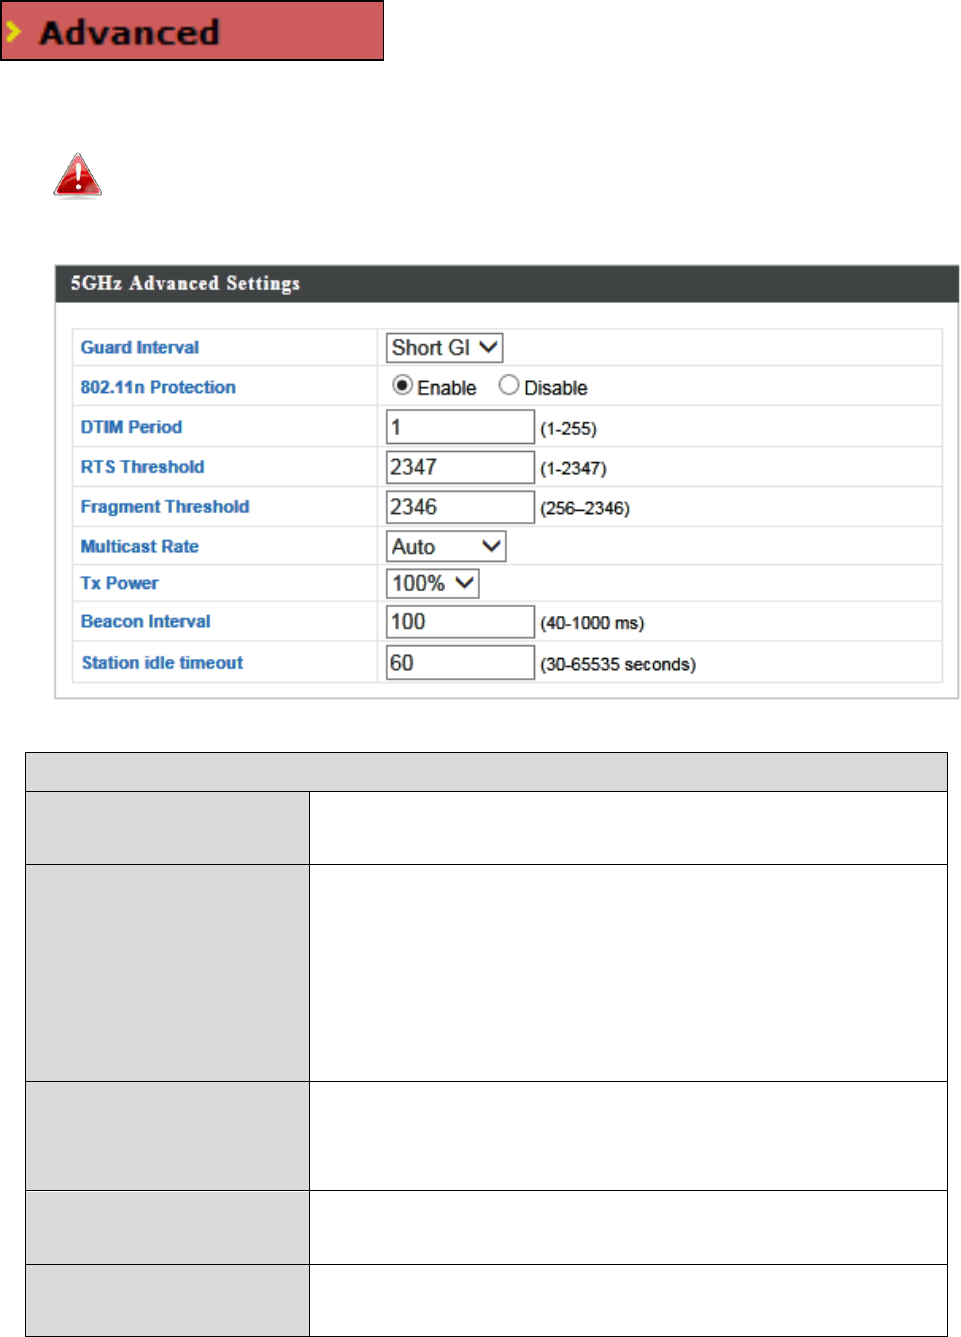Open the Tx Power dropdown
The image size is (961, 1337).
[x=433, y=583]
